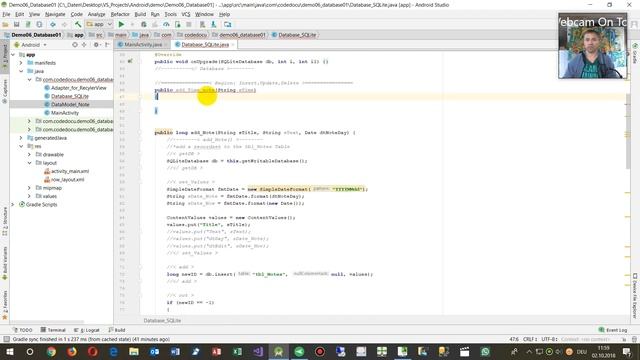Switch to MainActivity.java tab
640x360 pixels.
(142, 44)
